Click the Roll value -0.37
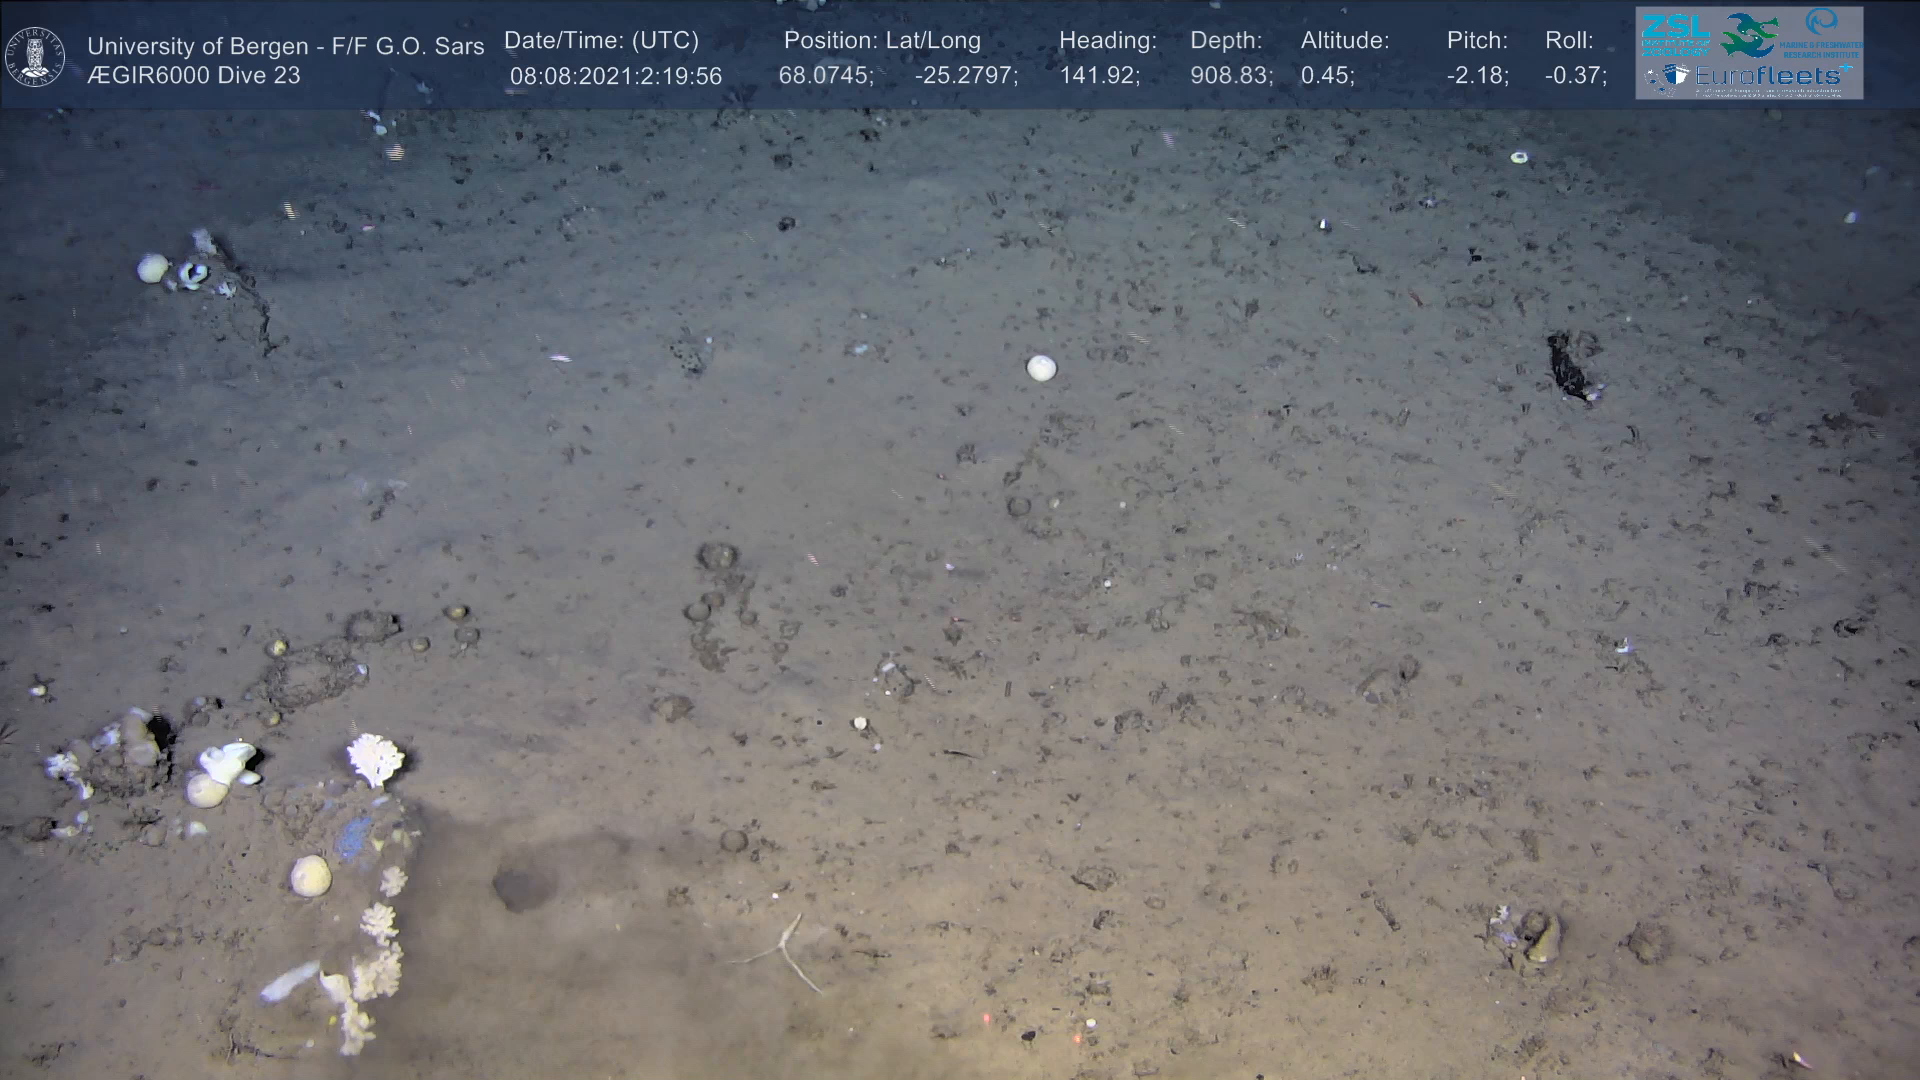 pos(1575,76)
